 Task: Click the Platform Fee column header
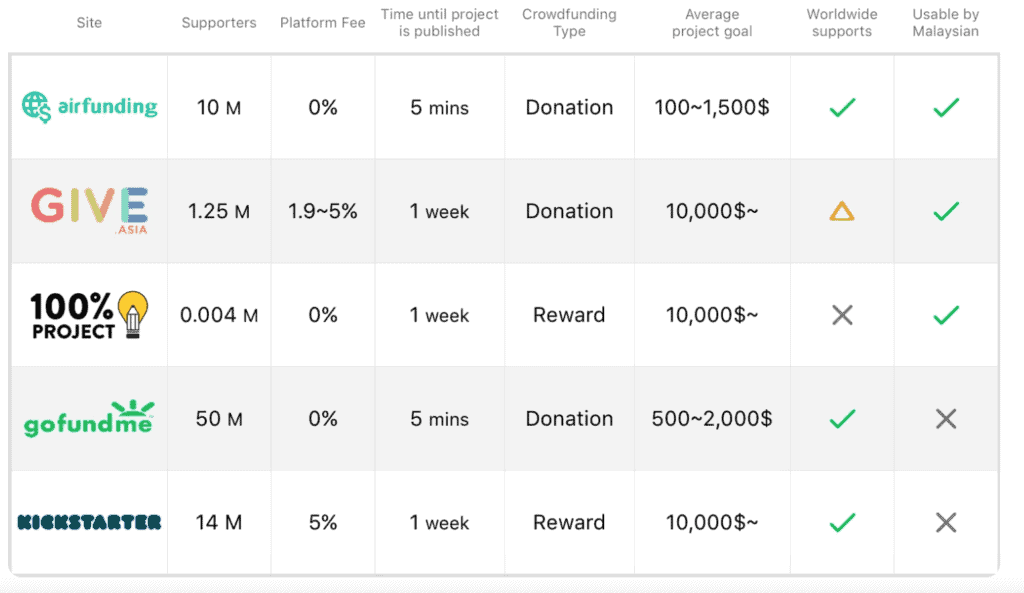[323, 23]
